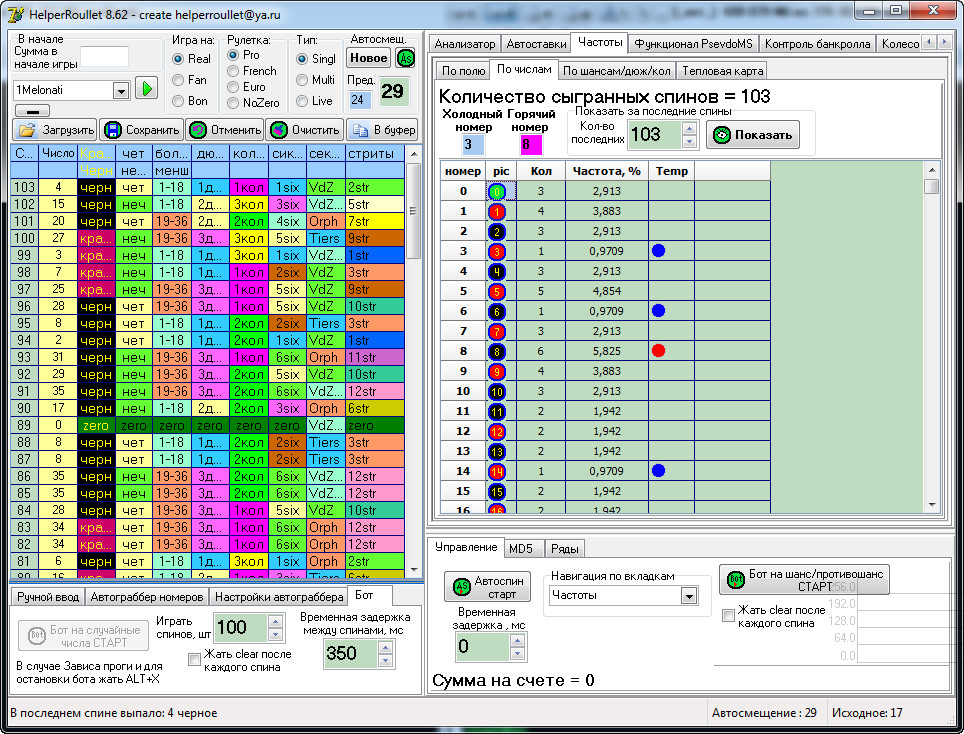Click the green play arrow next to 1Melonati
This screenshot has width=964, height=734.
point(147,89)
